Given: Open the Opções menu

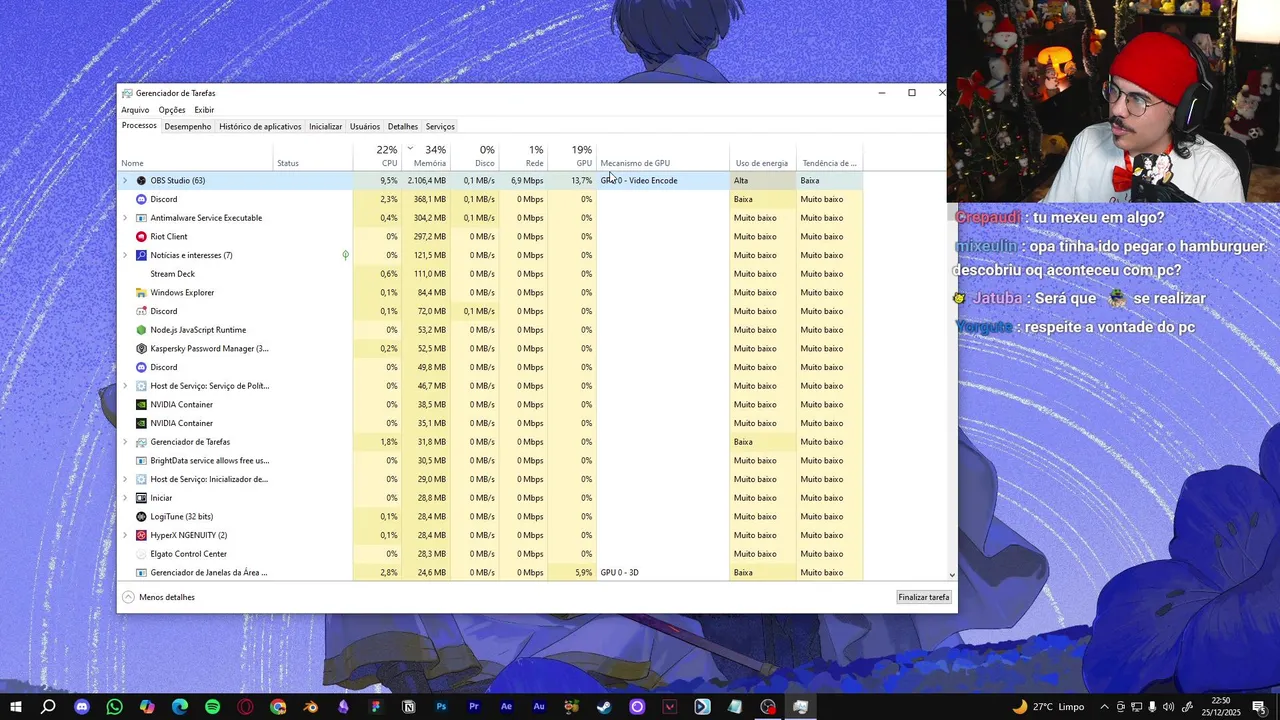Looking at the screenshot, I should pos(172,110).
